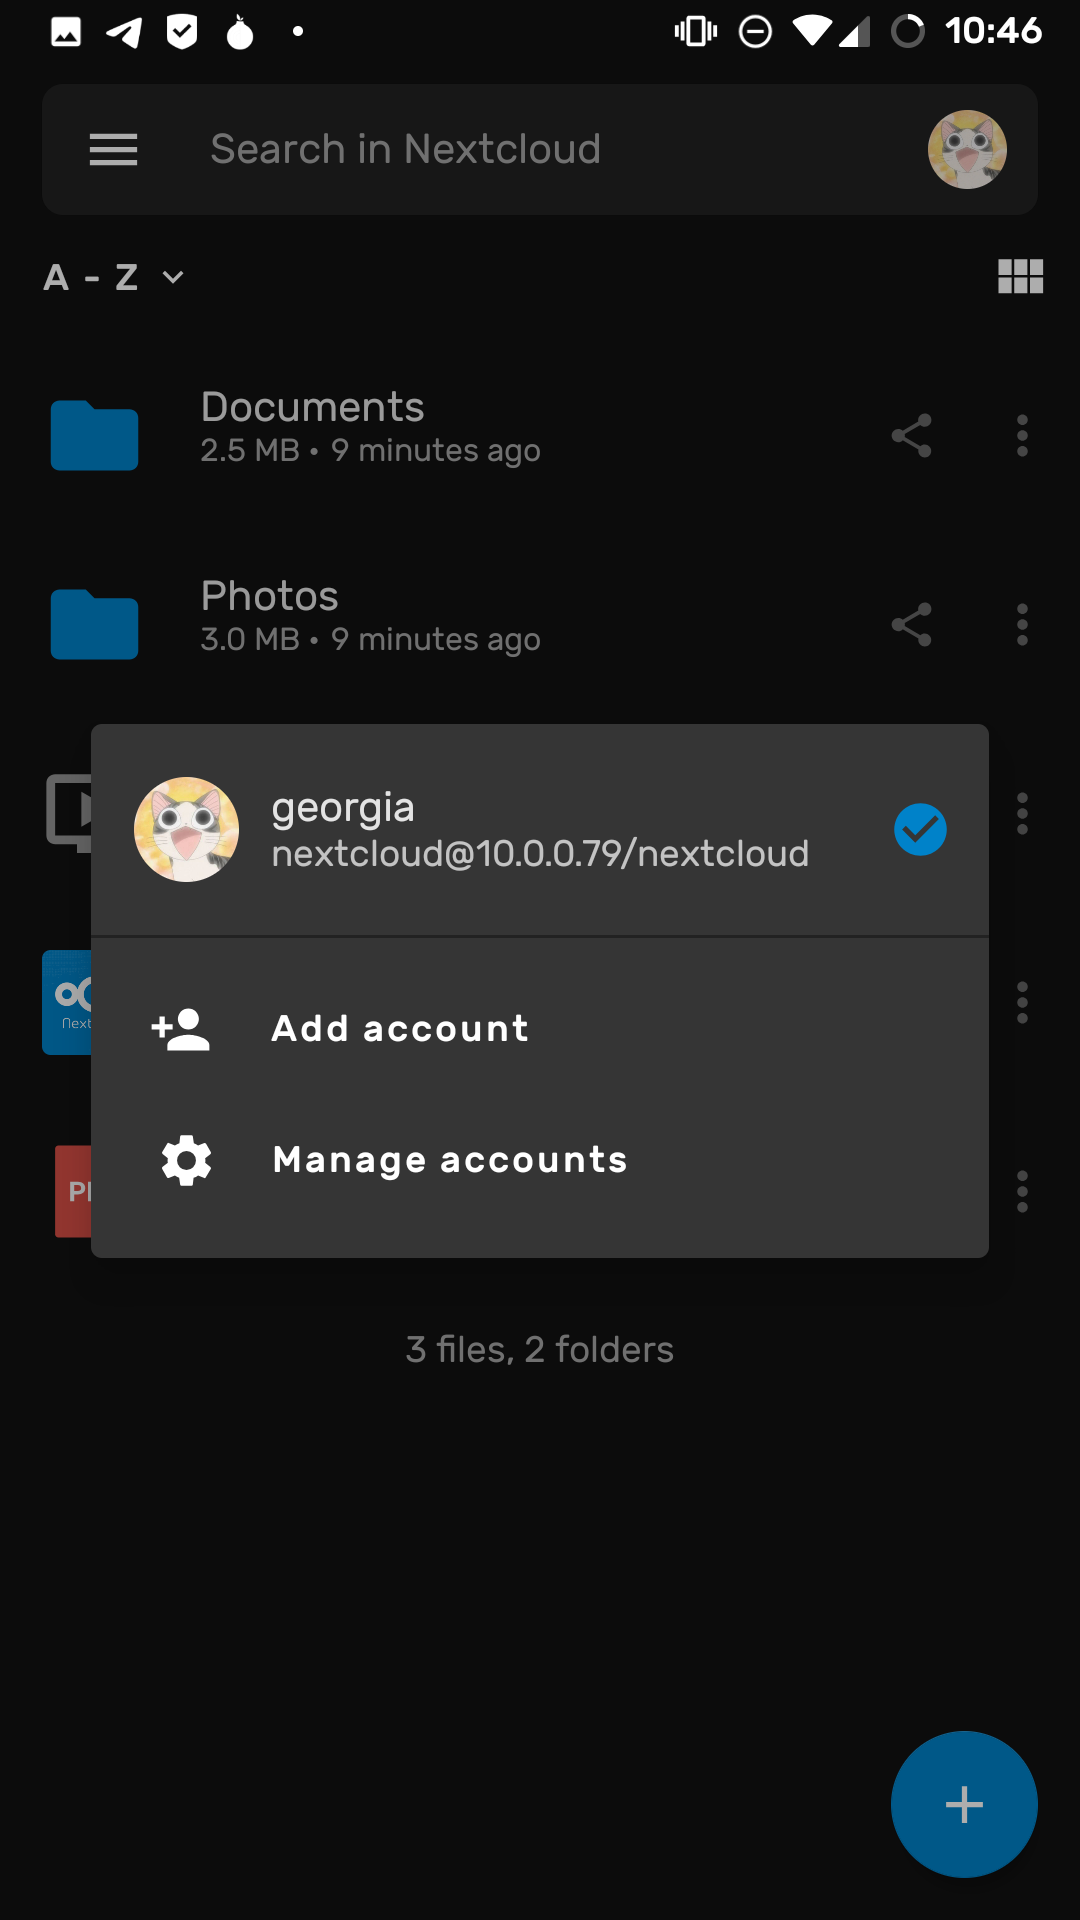The image size is (1080, 1920).
Task: Tap the profile avatar in search bar
Action: point(967,150)
